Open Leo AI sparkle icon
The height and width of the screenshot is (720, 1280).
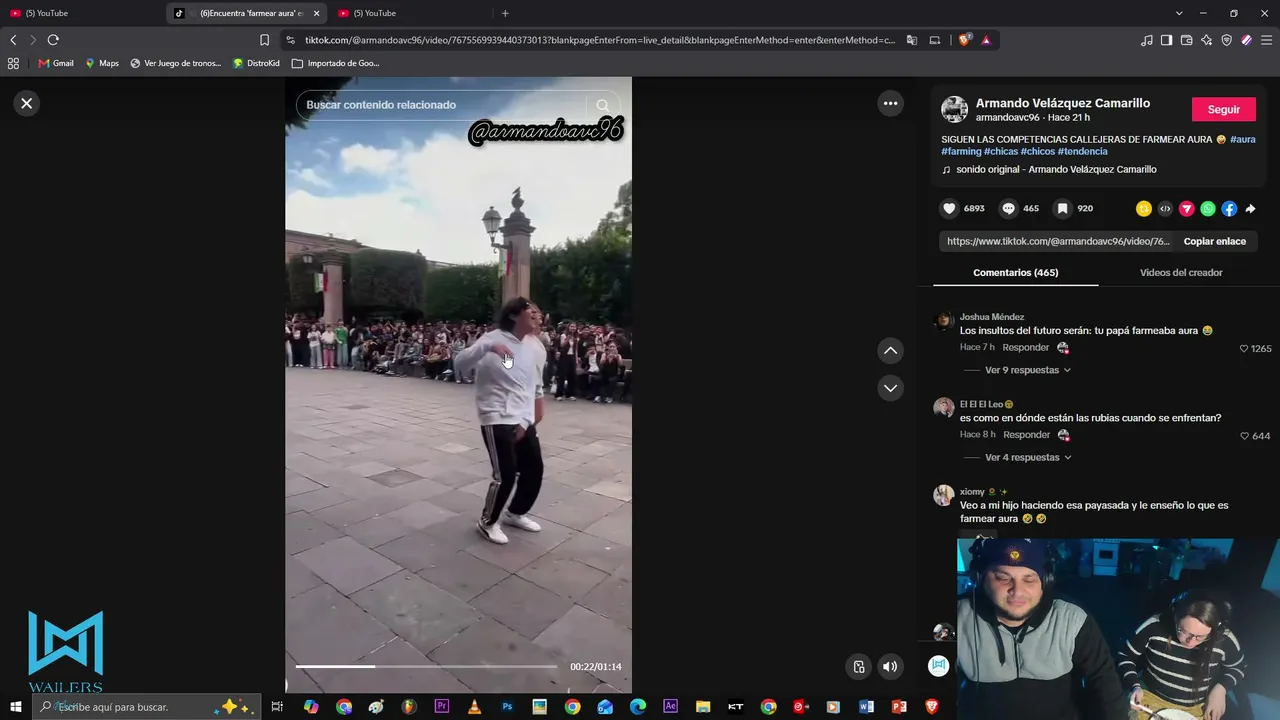point(1206,40)
